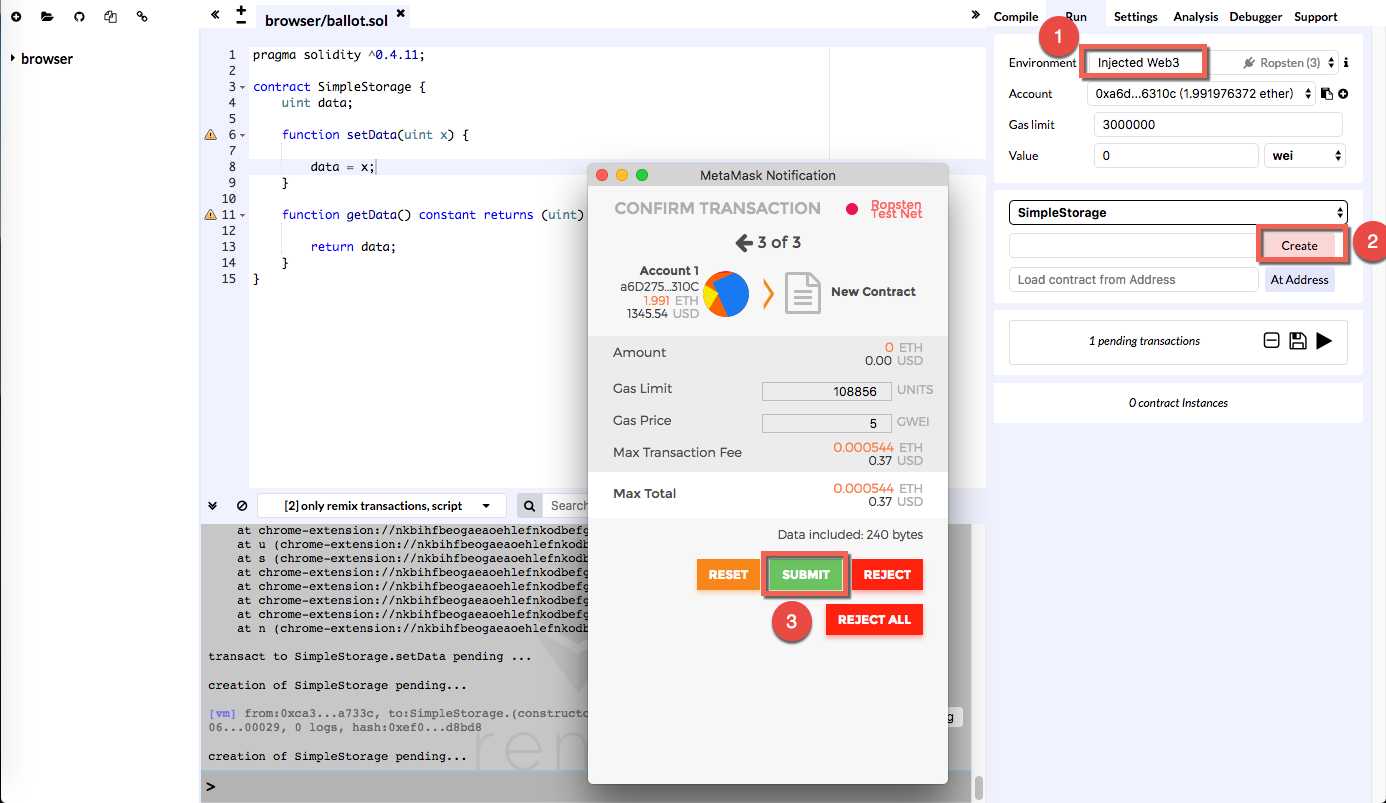Collapse the terminal with the double-down chevron
The image size is (1386, 803).
pyautogui.click(x=213, y=506)
